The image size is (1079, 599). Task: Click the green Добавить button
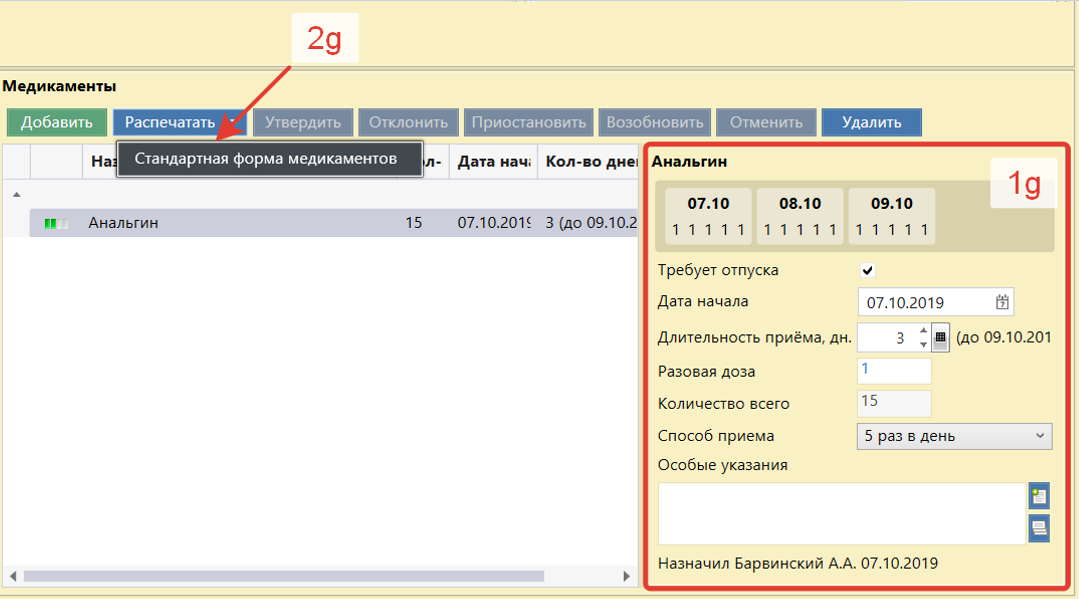(56, 122)
